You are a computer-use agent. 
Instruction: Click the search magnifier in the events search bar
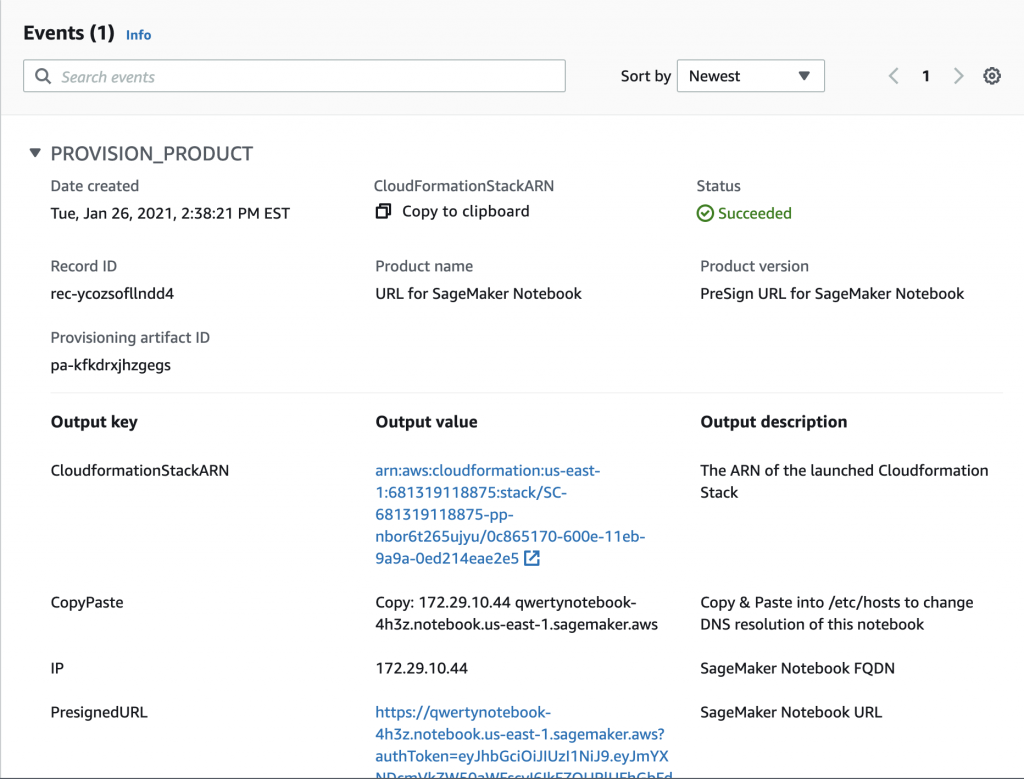click(x=43, y=75)
